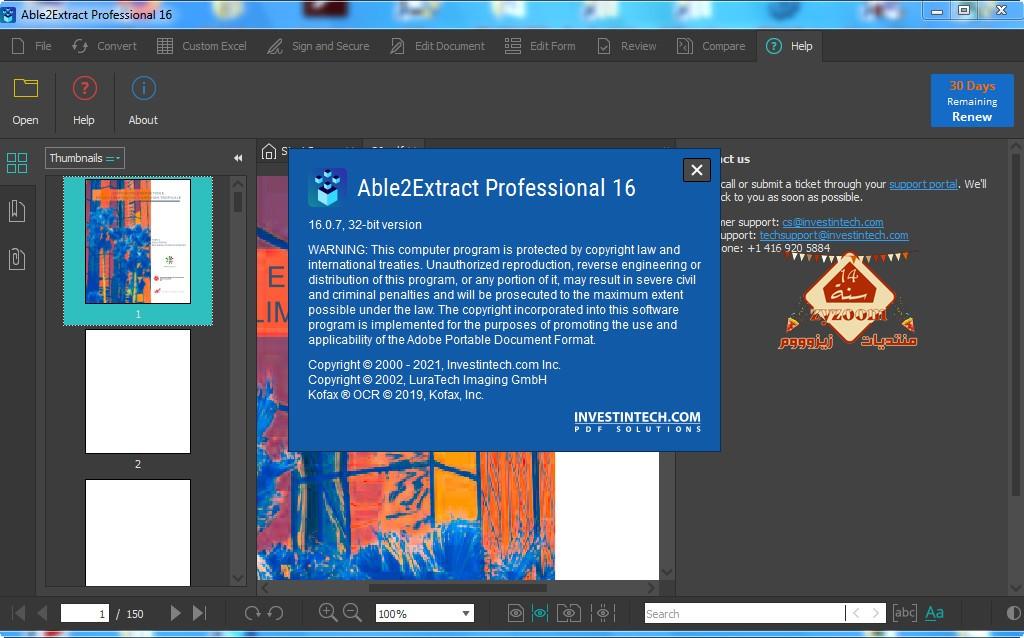
Task: Click the 'Copyright © 2002, LuraTech Imaging GmbH' line
Action: (428, 379)
